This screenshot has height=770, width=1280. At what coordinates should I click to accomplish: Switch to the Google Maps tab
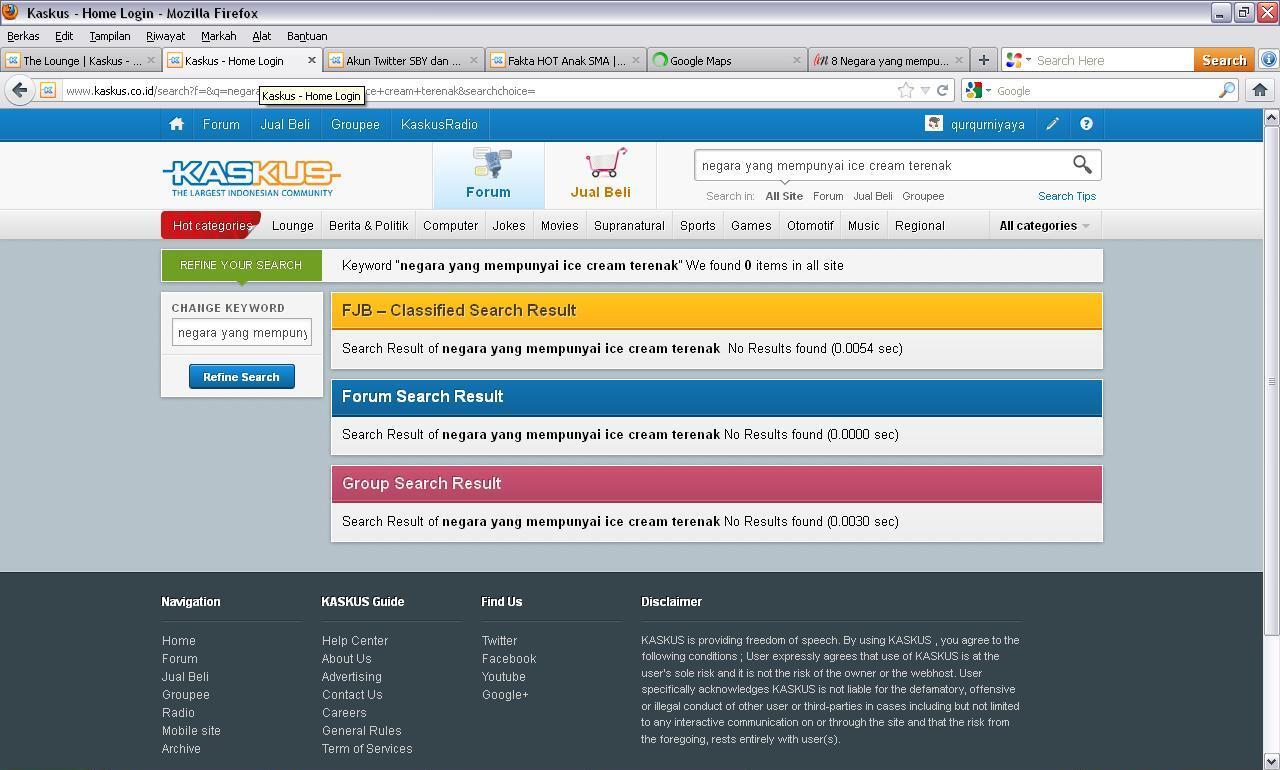[x=726, y=60]
